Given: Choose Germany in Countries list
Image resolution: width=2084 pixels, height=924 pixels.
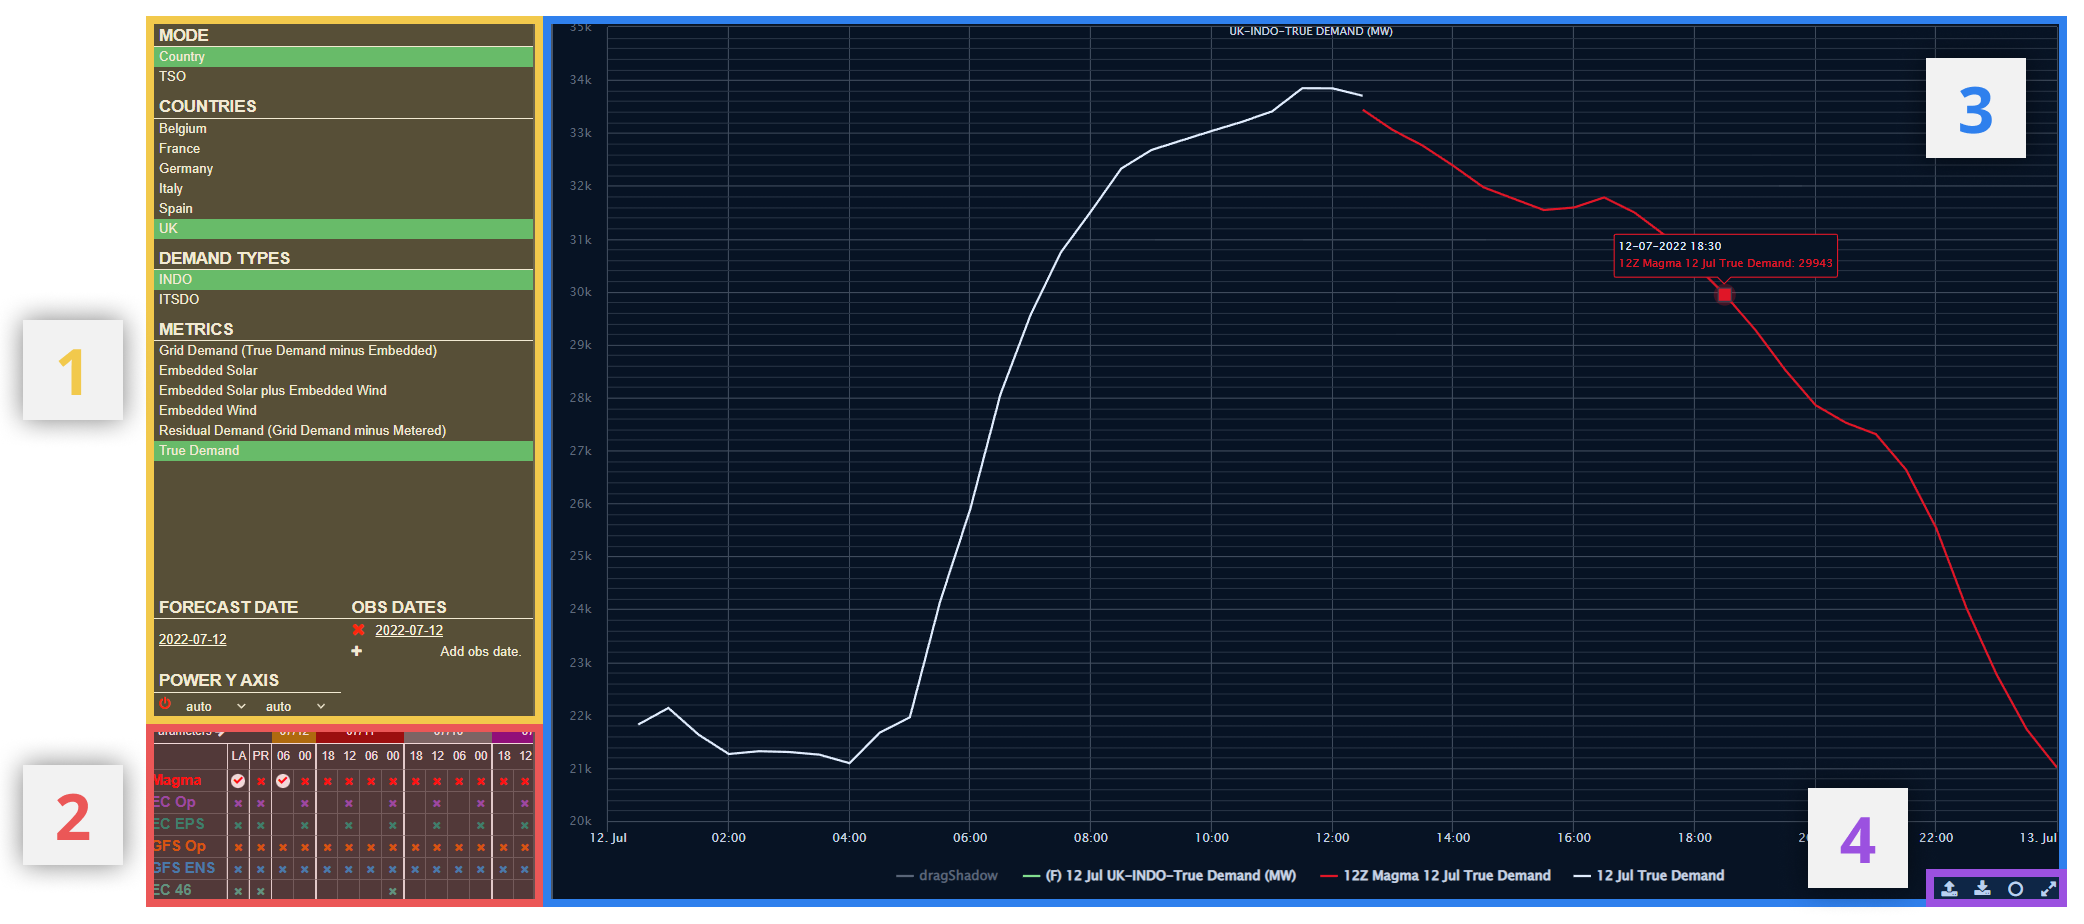Looking at the screenshot, I should [343, 169].
